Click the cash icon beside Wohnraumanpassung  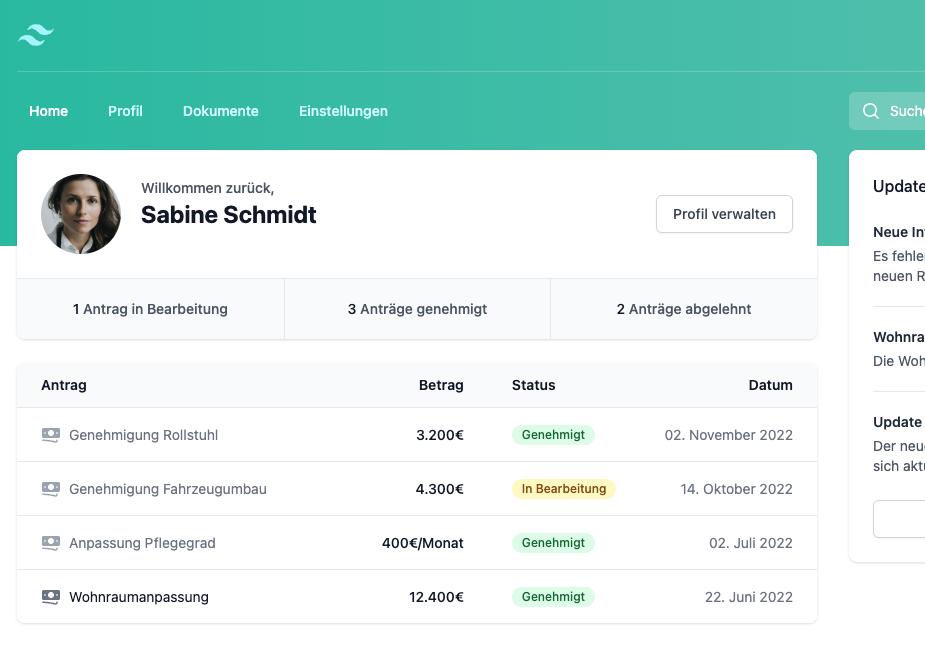(51, 597)
